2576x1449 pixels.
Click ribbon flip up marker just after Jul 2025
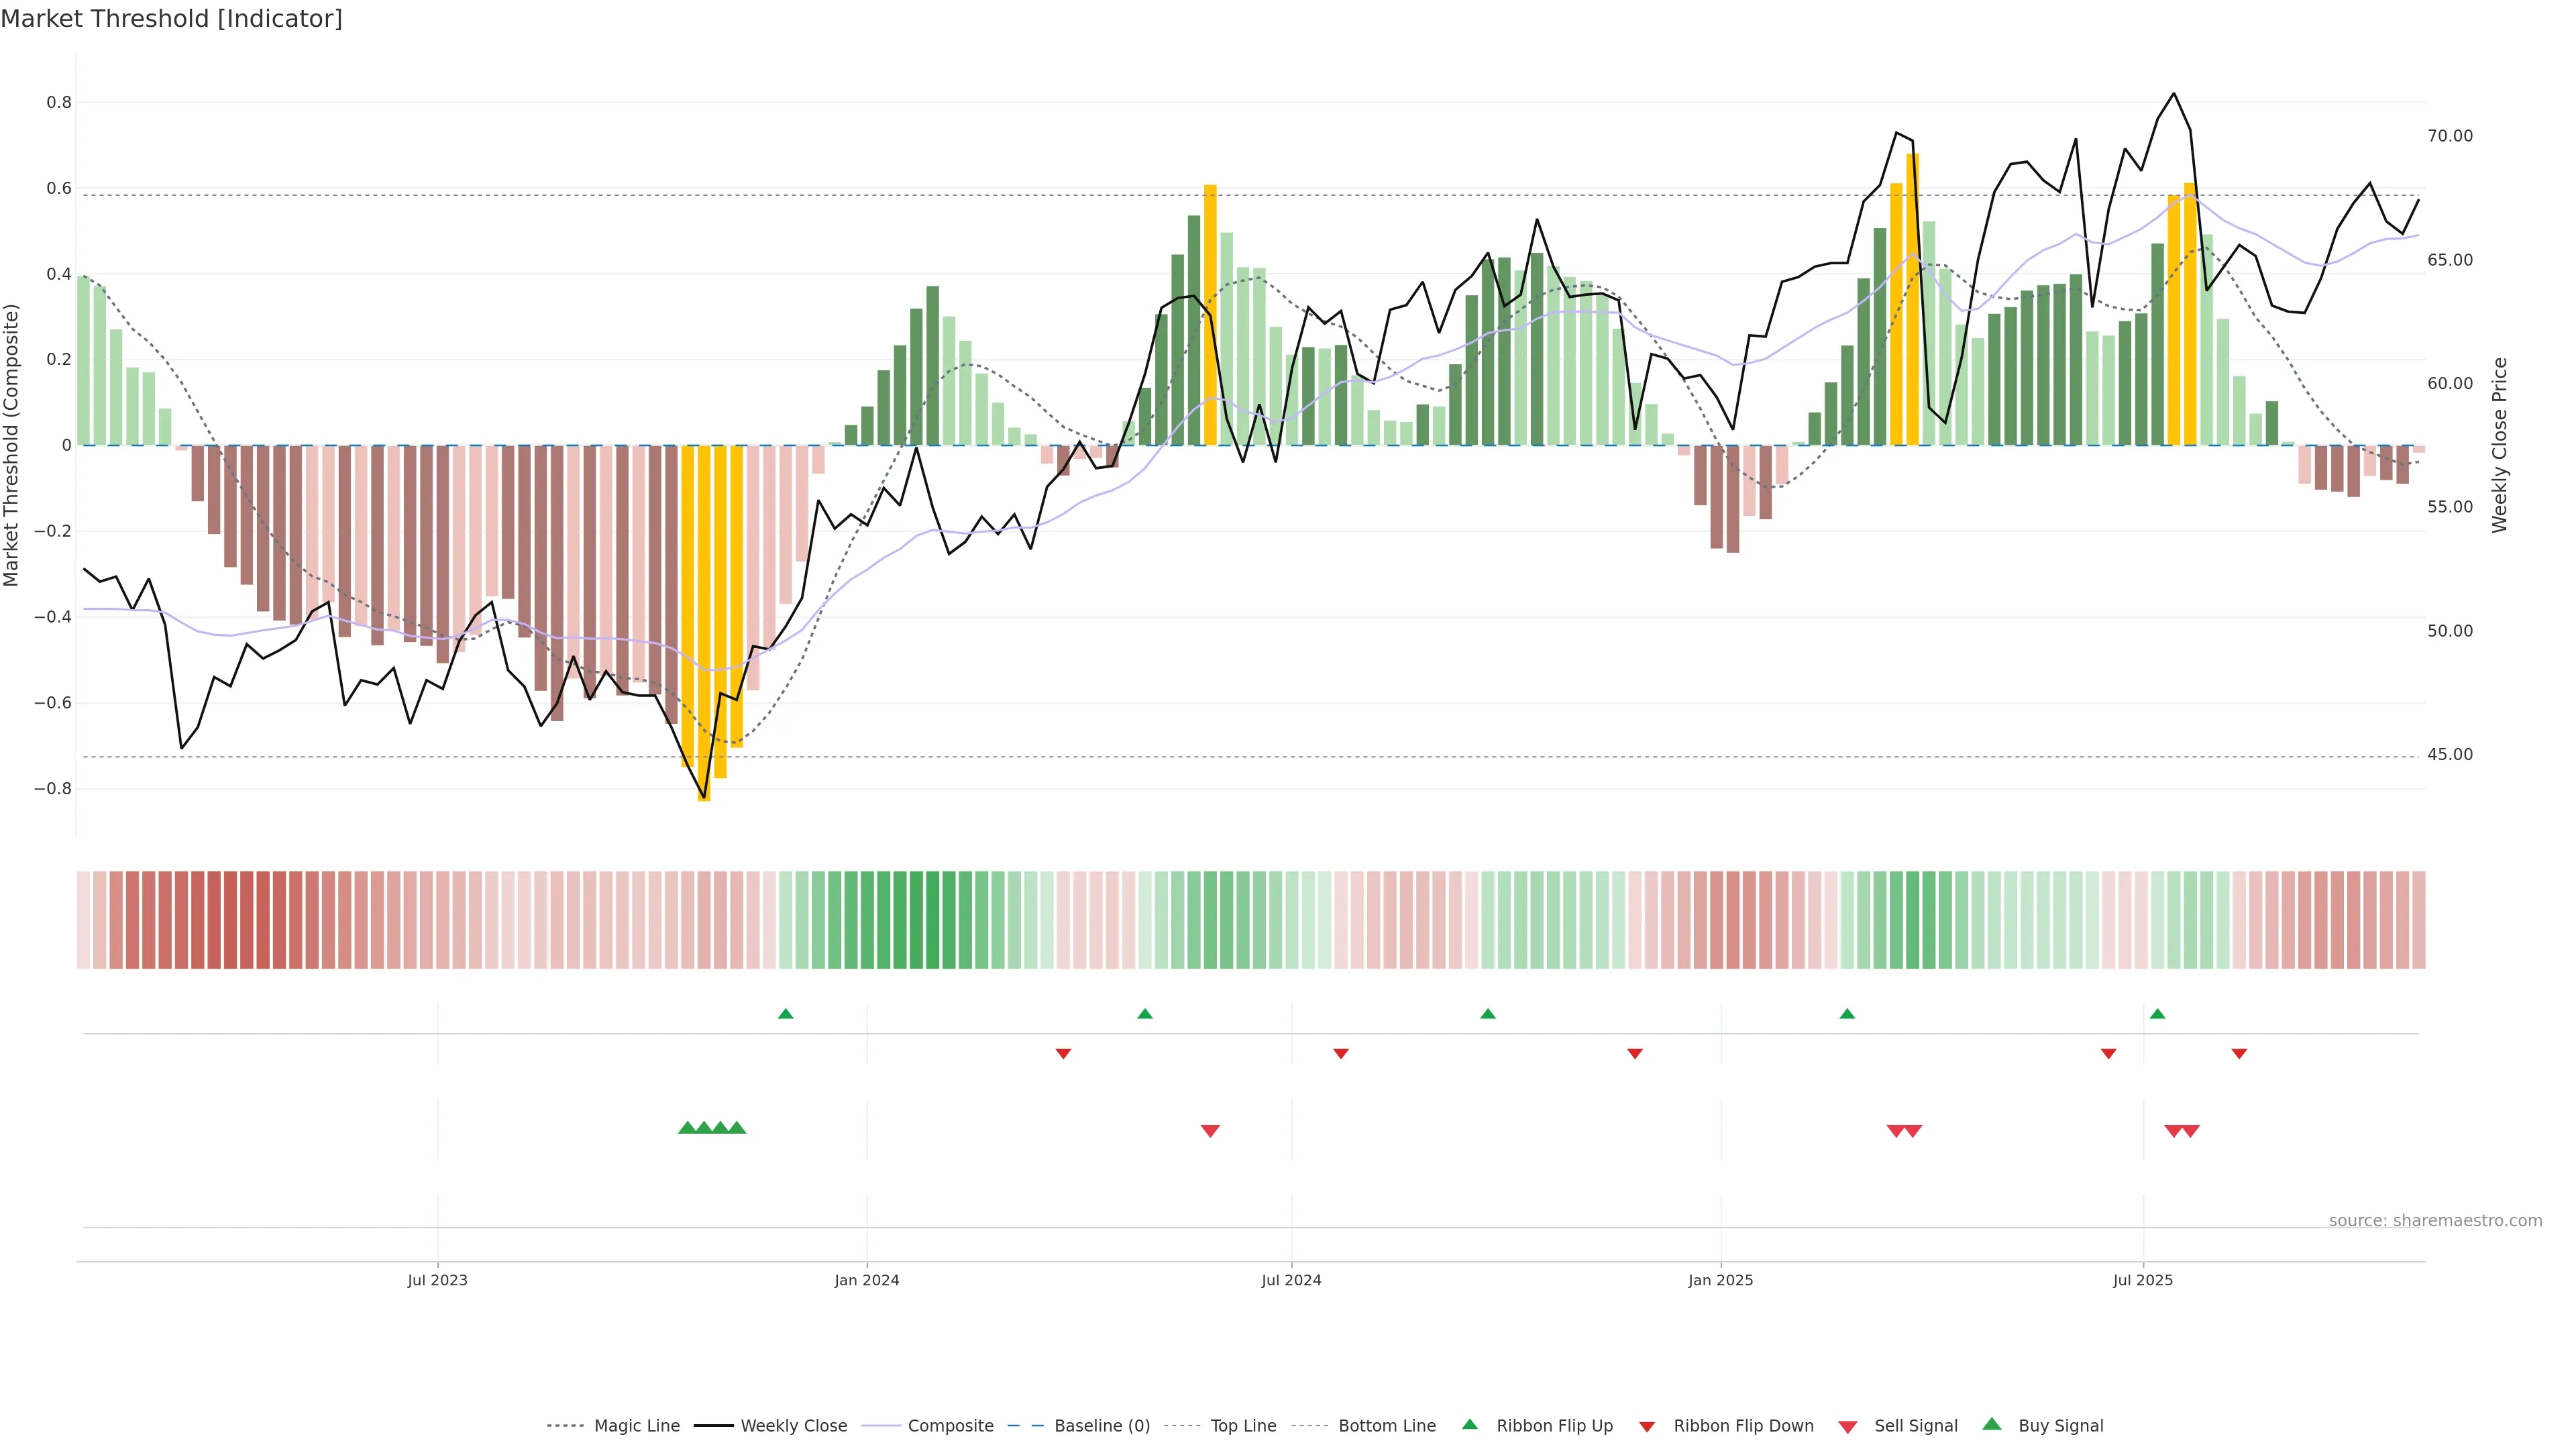click(x=2157, y=1014)
